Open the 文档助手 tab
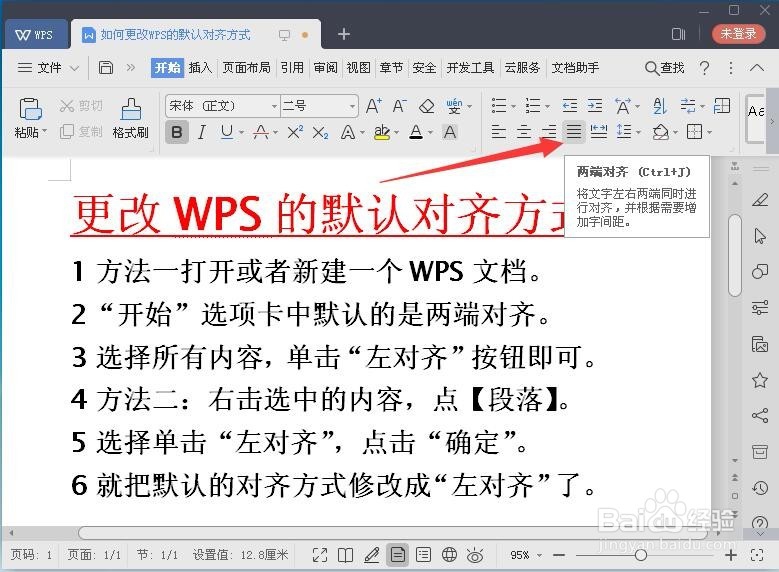Image resolution: width=779 pixels, height=572 pixels. pos(575,68)
